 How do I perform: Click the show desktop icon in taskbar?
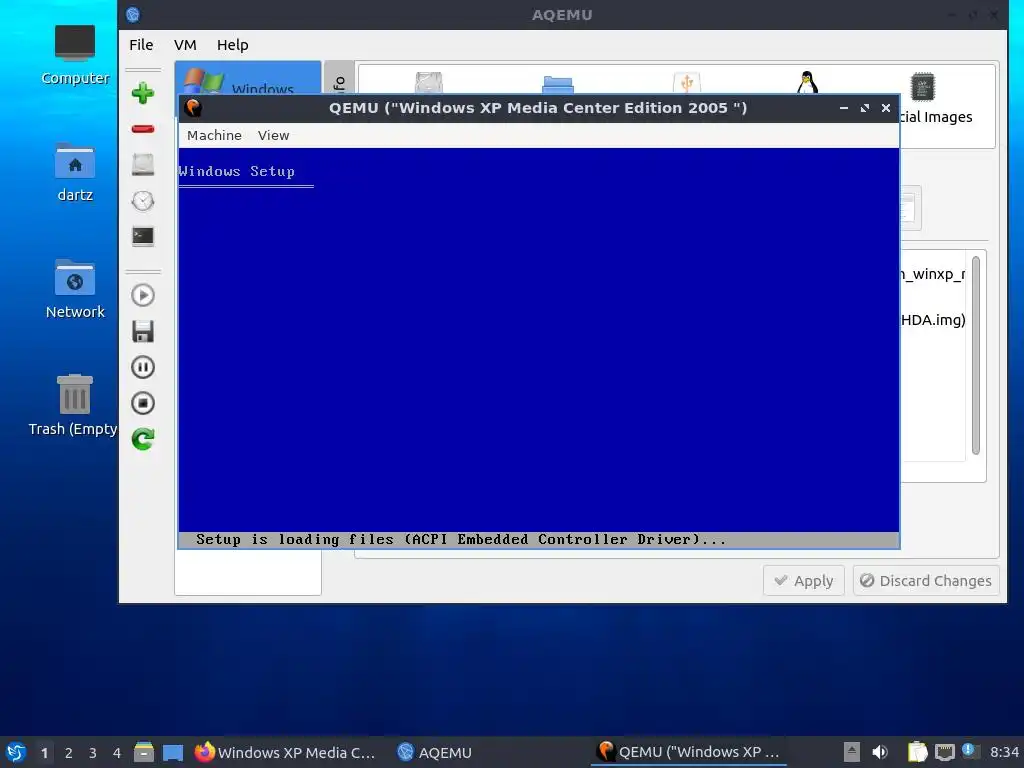[x=173, y=752]
